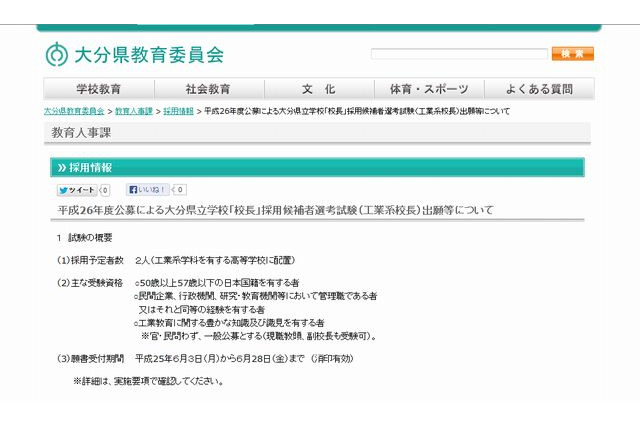
Task: Click the '(3)願書受付期間' label
Action: (90, 359)
